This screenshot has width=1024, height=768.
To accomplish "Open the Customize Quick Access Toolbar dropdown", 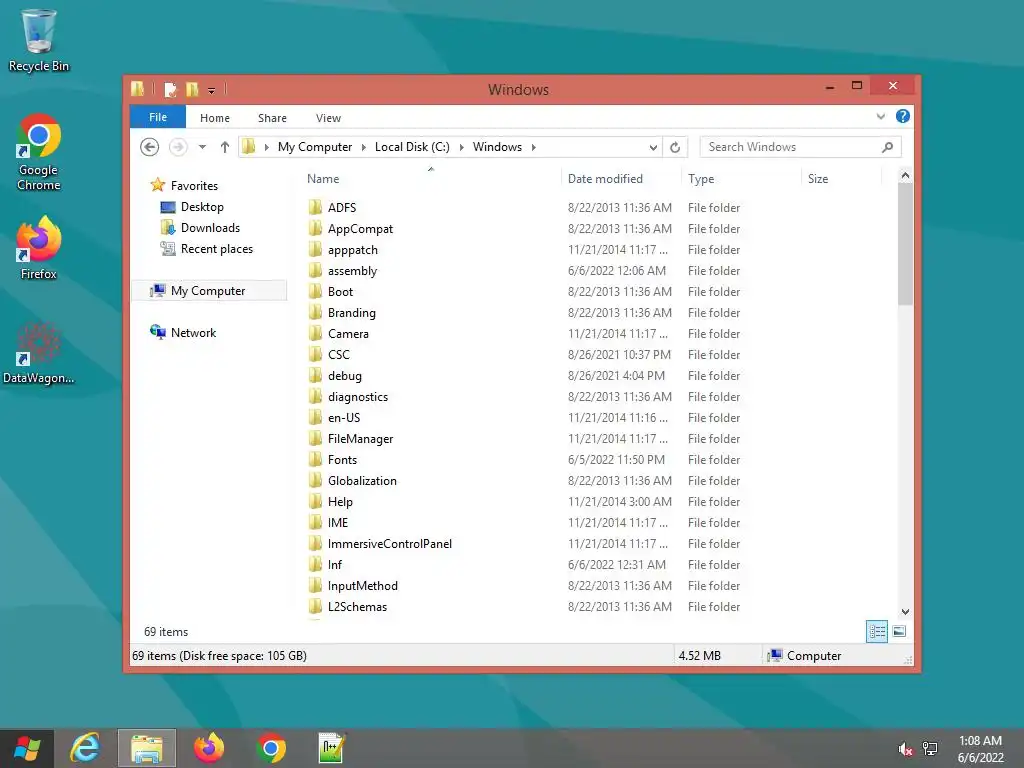I will click(x=212, y=90).
